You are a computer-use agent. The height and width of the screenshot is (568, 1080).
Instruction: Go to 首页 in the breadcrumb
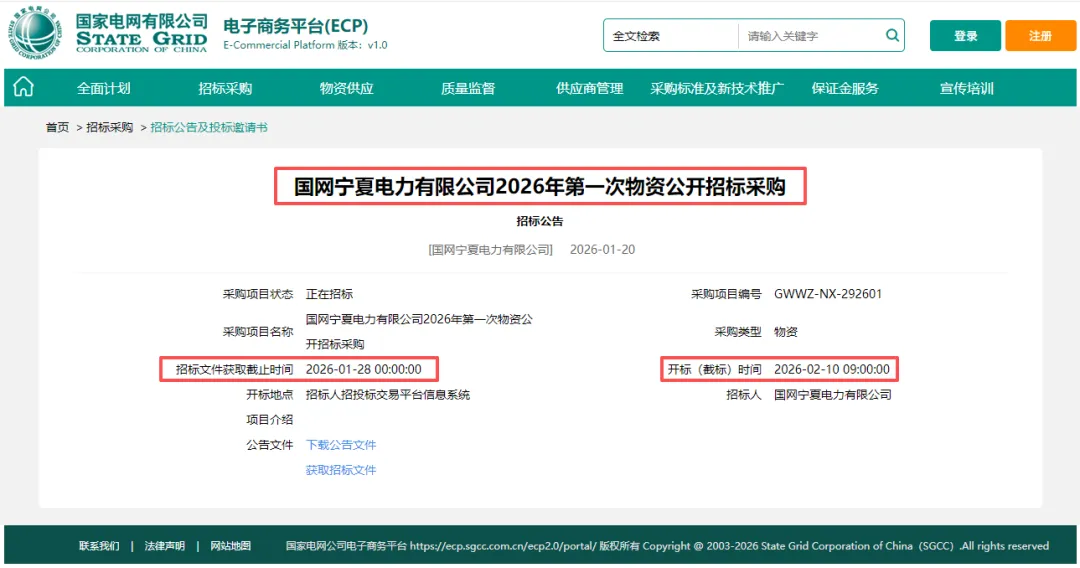click(x=57, y=127)
